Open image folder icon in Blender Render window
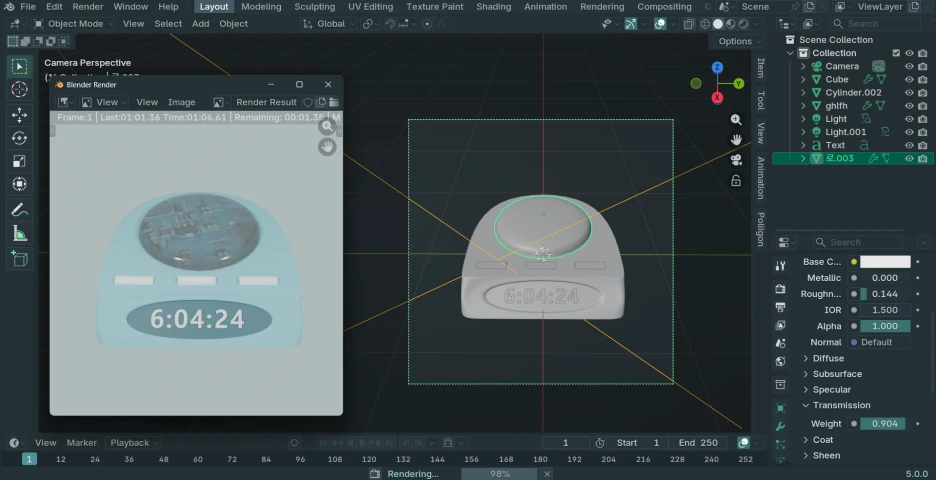936x480 pixels. pyautogui.click(x=334, y=102)
